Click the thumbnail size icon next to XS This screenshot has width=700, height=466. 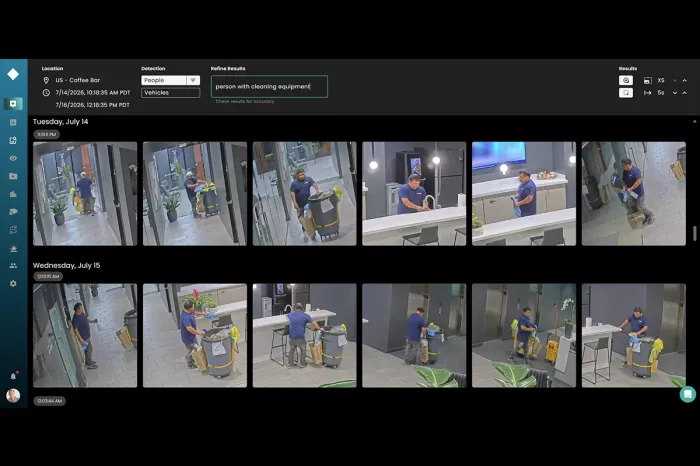point(647,81)
